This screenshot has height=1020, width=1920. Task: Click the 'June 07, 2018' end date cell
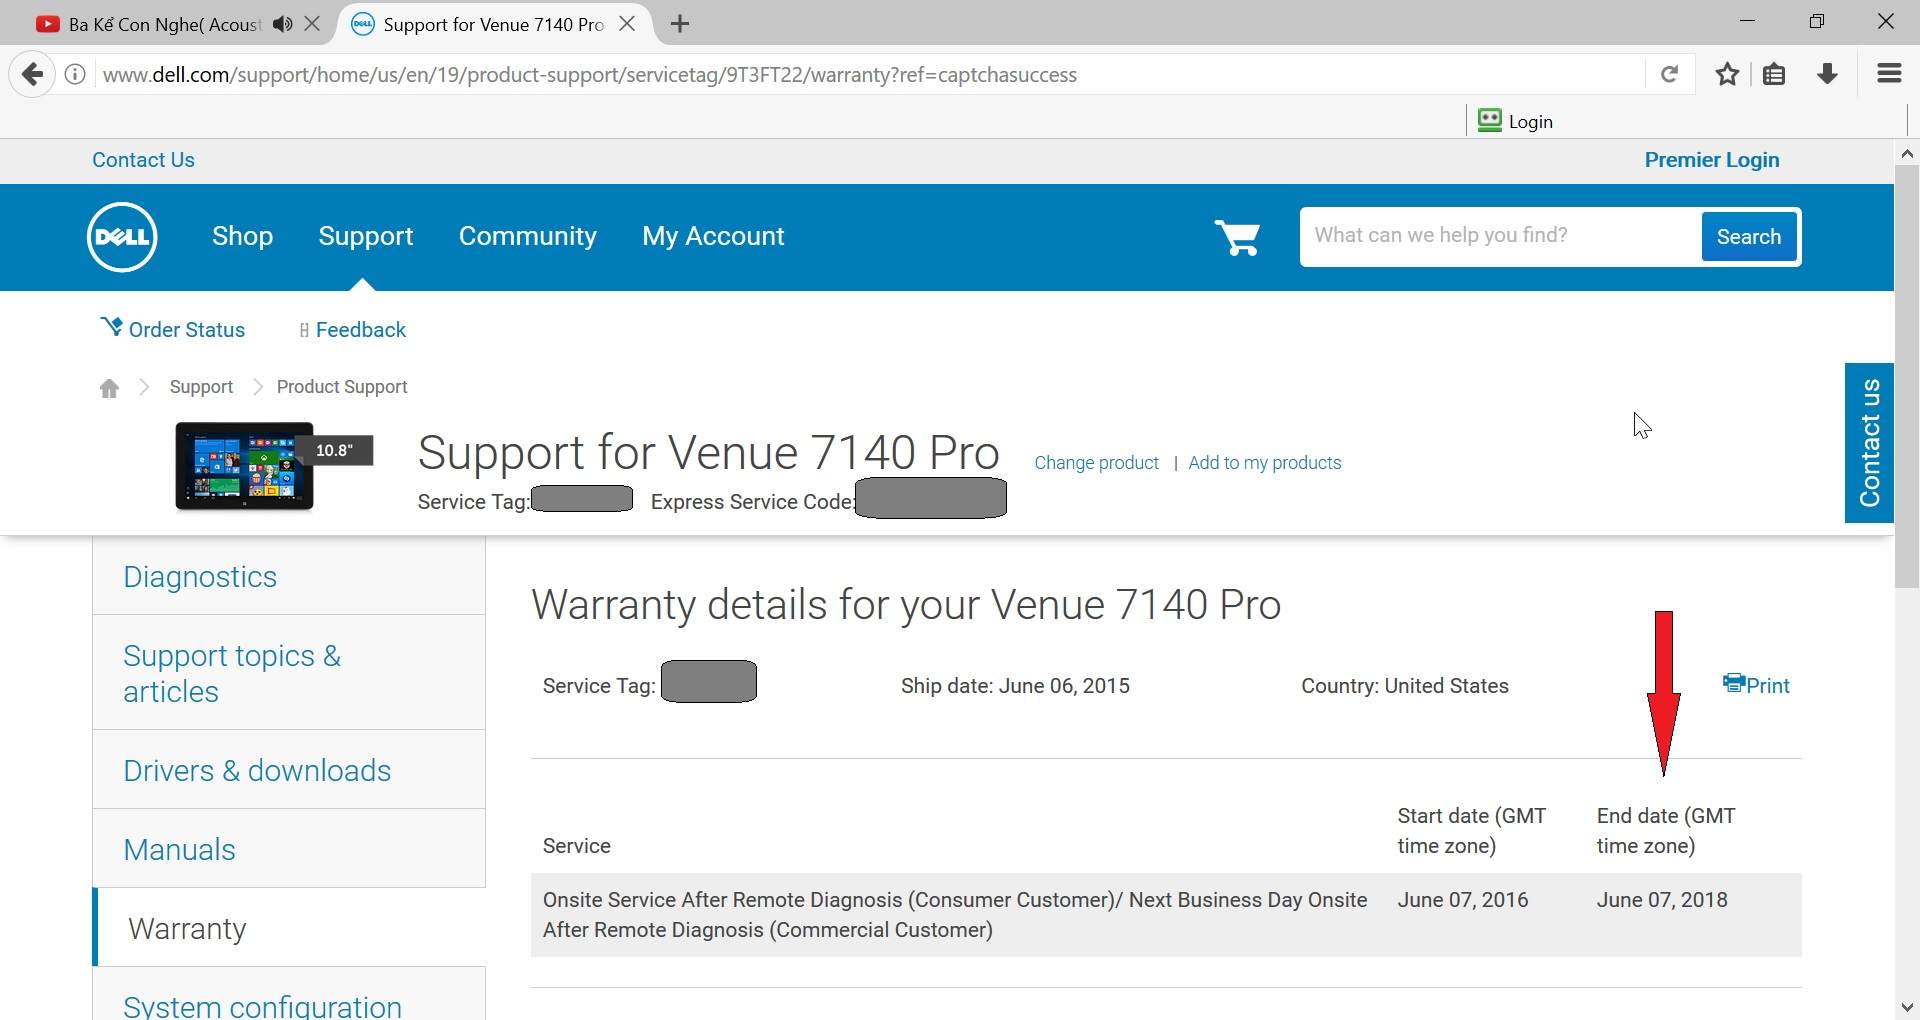pyautogui.click(x=1662, y=899)
